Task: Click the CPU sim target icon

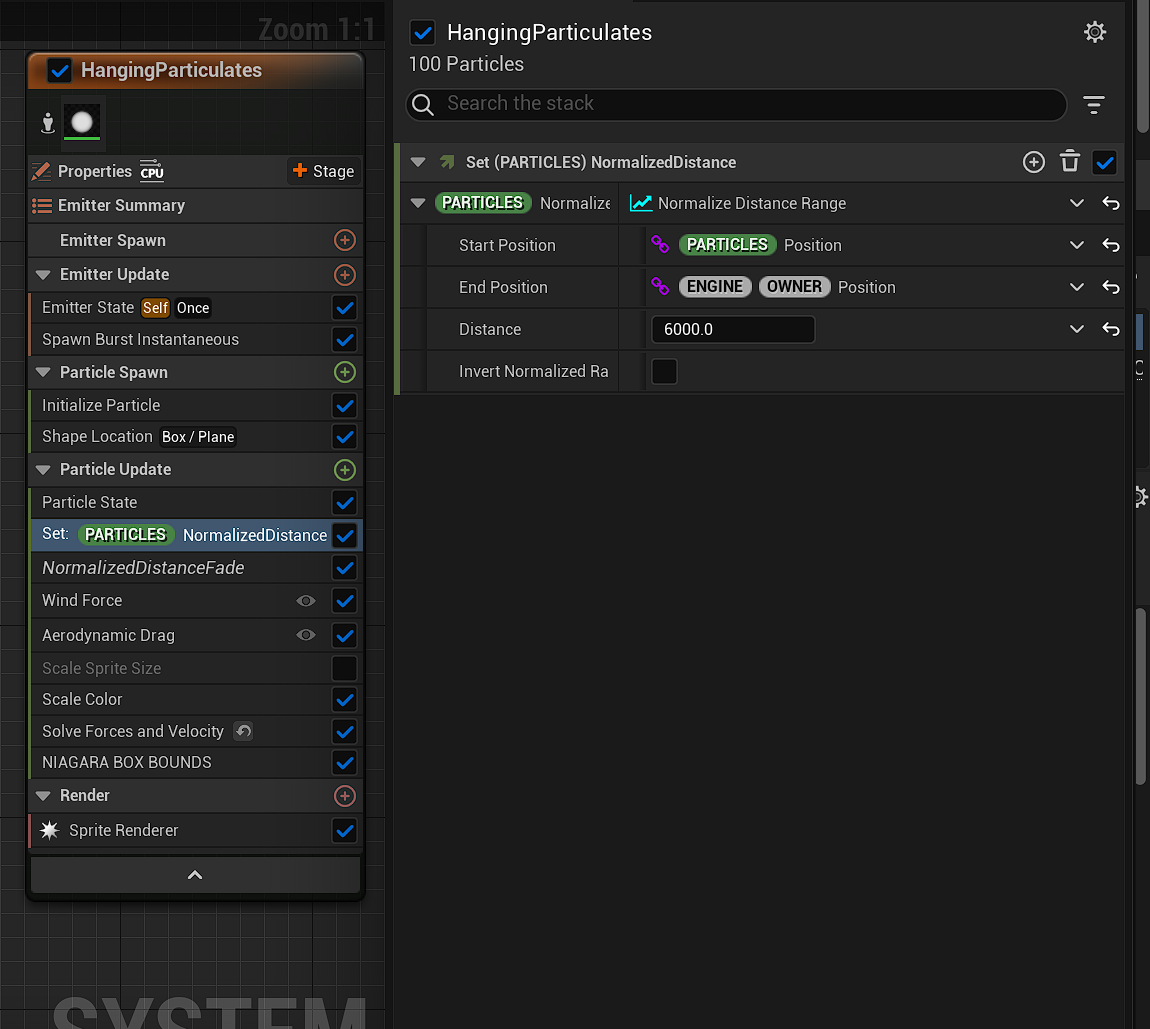Action: pos(152,169)
